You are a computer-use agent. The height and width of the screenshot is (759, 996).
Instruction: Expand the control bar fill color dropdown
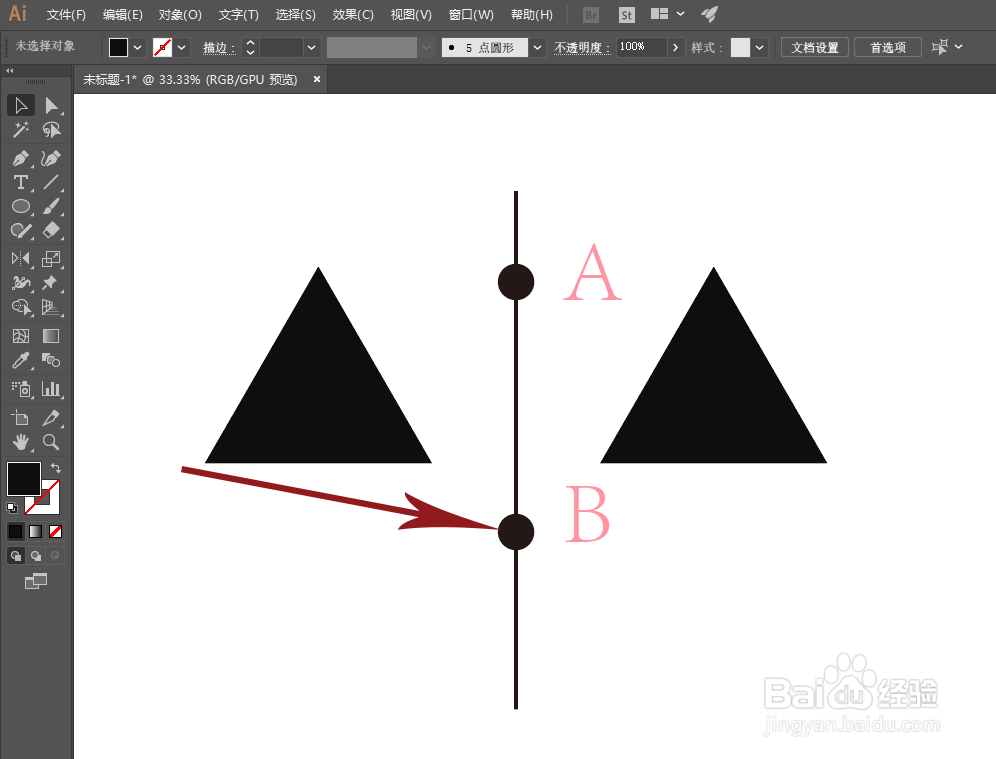[137, 48]
